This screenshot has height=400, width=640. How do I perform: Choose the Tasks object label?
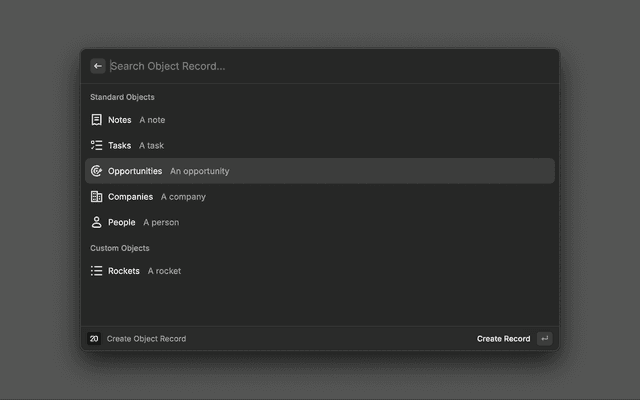pos(120,145)
